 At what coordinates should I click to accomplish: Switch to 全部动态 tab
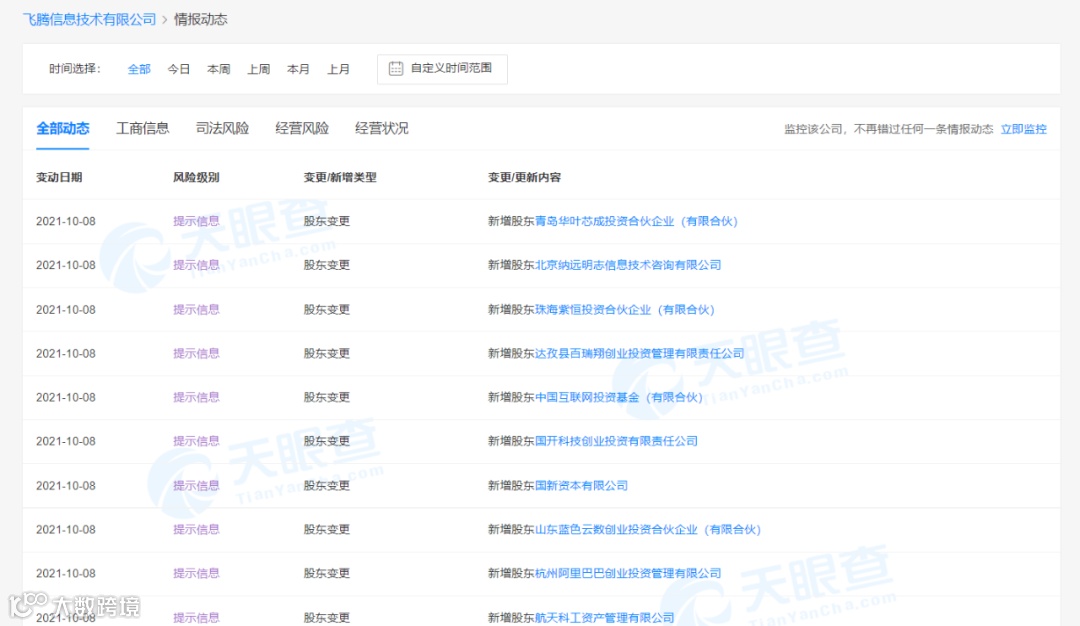[x=63, y=128]
